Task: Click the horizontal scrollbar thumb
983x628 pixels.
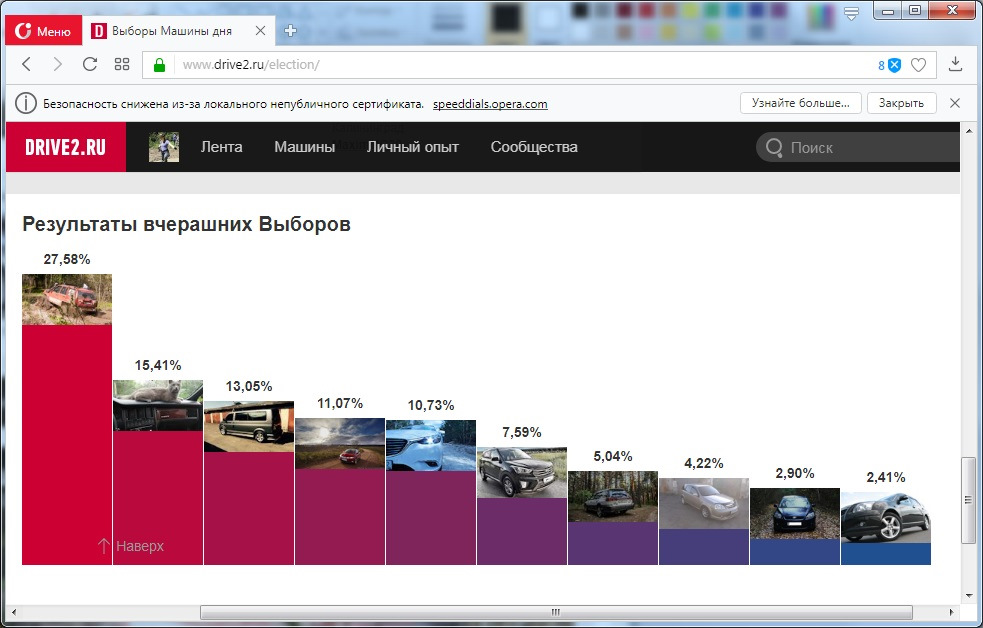Action: [556, 612]
